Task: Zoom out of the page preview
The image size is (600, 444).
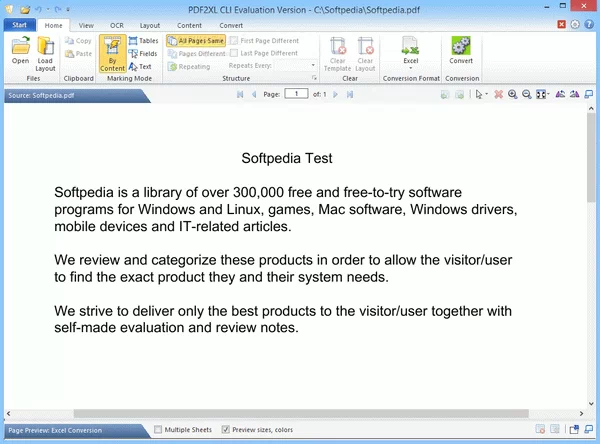Action: coord(526,94)
